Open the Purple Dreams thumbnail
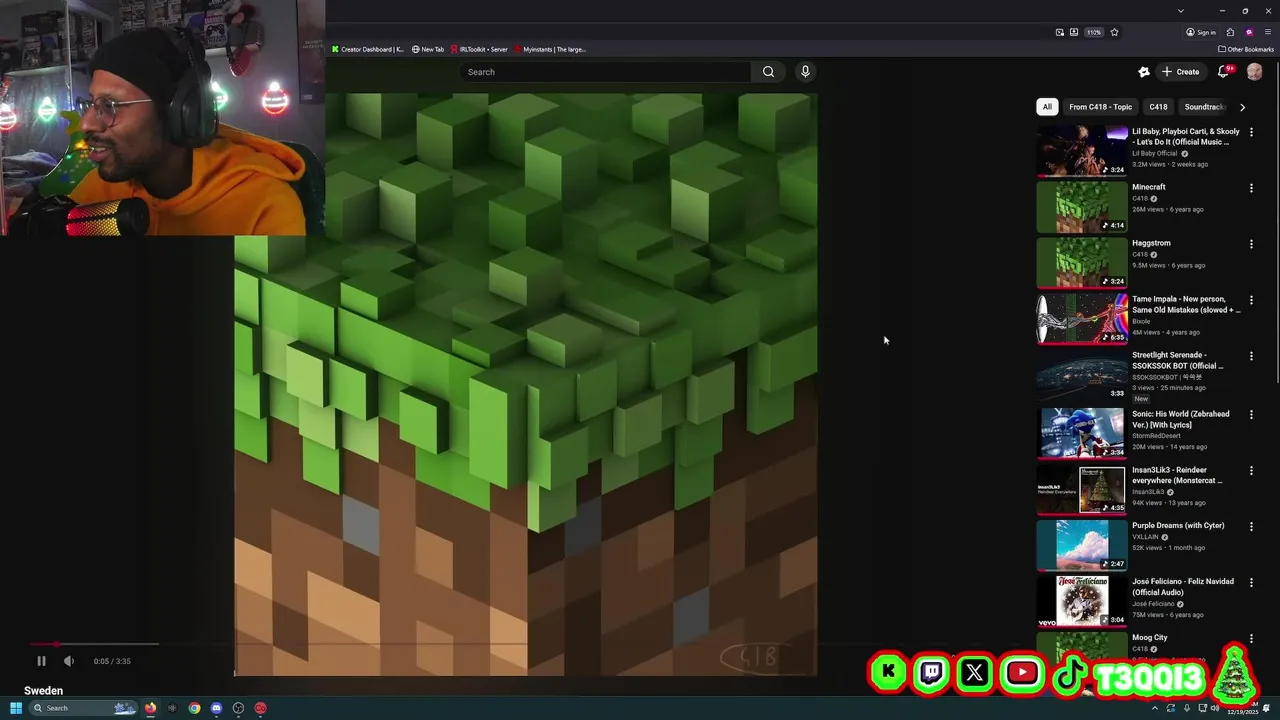The height and width of the screenshot is (720, 1280). 1082,545
